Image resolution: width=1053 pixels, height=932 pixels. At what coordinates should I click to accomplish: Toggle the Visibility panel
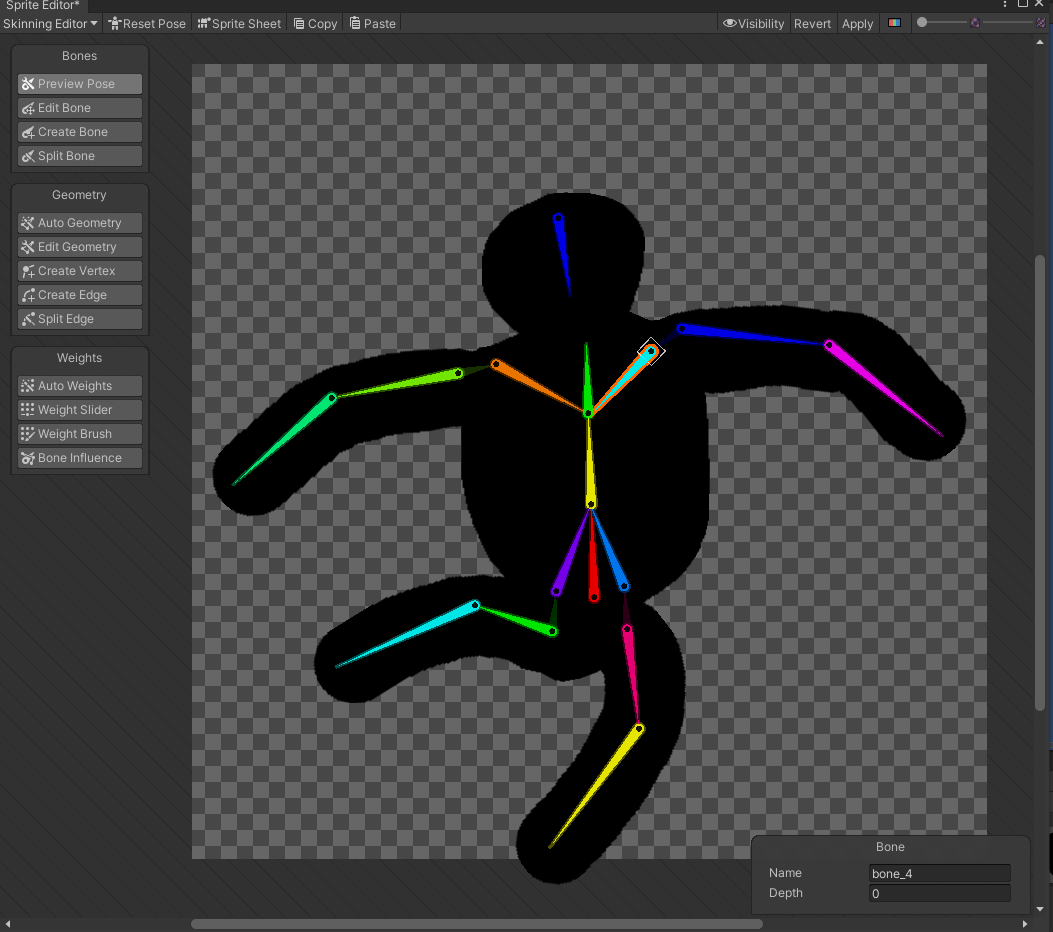tap(753, 23)
